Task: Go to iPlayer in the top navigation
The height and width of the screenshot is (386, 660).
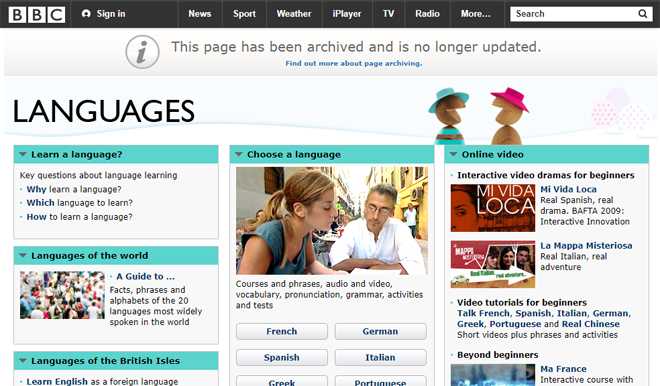Action: (x=347, y=14)
